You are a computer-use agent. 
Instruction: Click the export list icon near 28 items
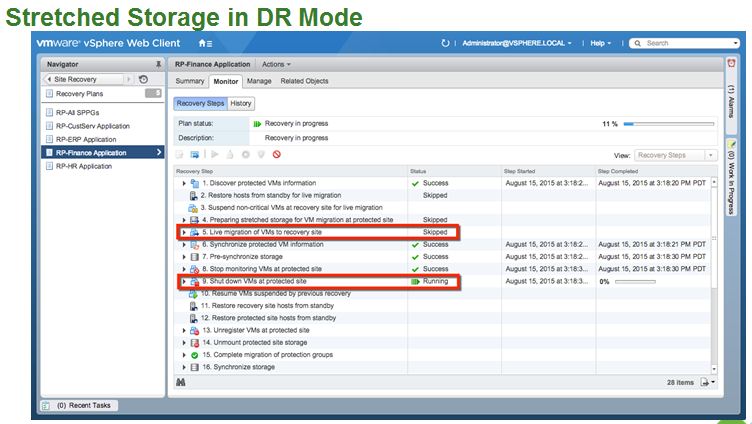click(707, 381)
